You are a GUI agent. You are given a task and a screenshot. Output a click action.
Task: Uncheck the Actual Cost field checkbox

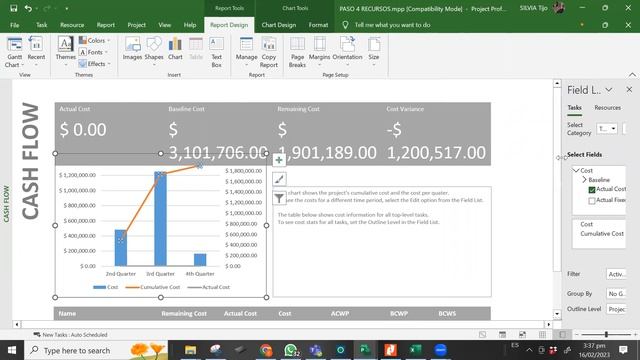(592, 189)
